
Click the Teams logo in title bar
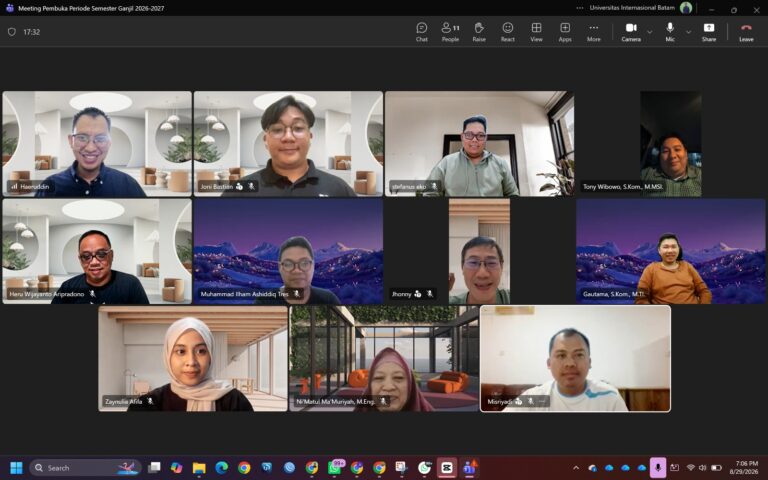[9, 8]
